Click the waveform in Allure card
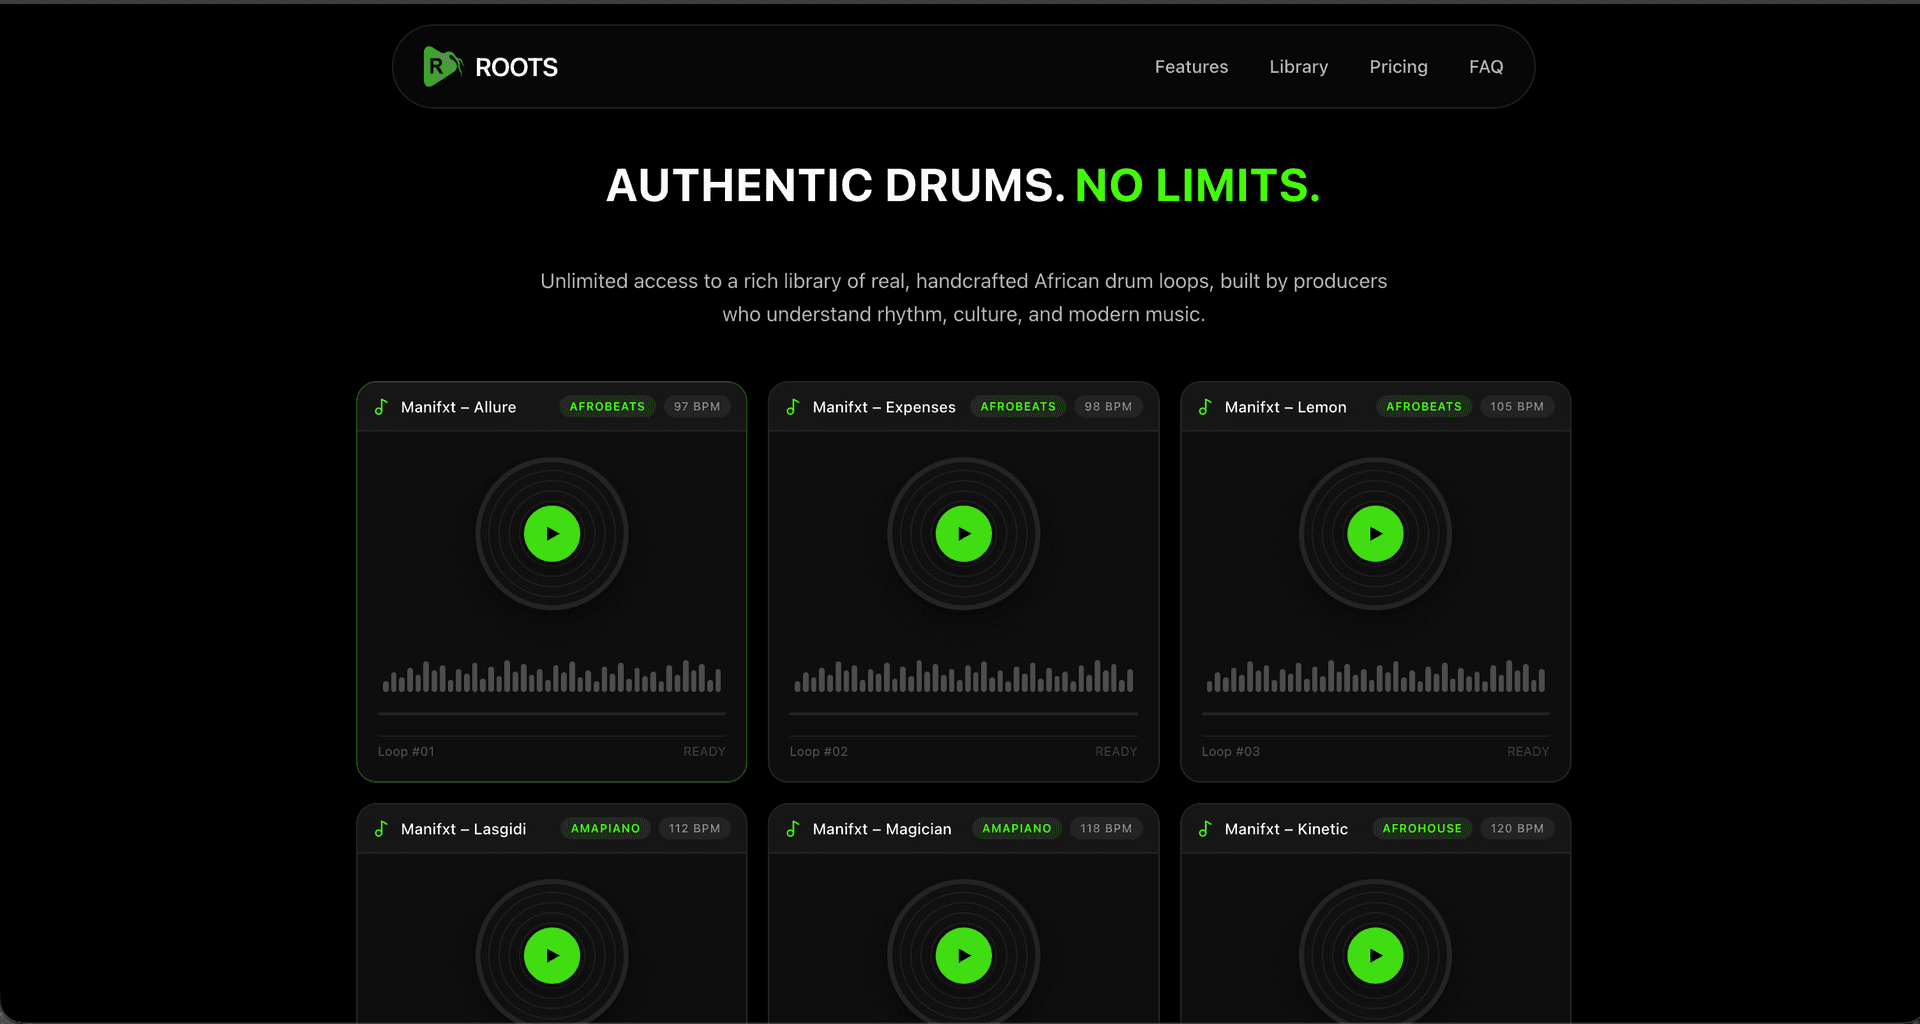Viewport: 1920px width, 1024px height. pyautogui.click(x=552, y=676)
